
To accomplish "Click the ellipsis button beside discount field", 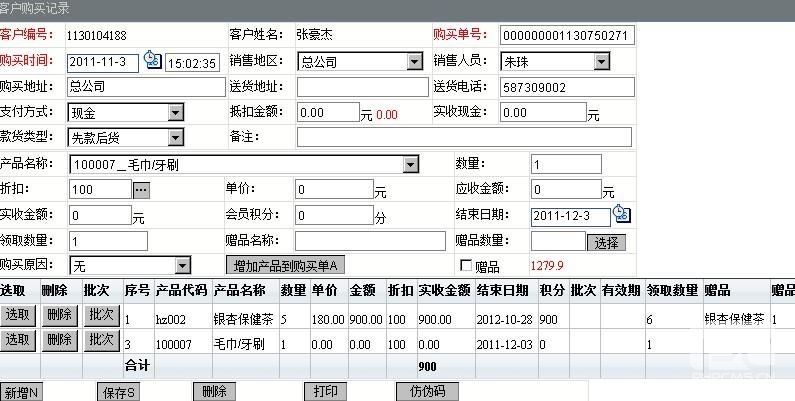I will click(141, 189).
